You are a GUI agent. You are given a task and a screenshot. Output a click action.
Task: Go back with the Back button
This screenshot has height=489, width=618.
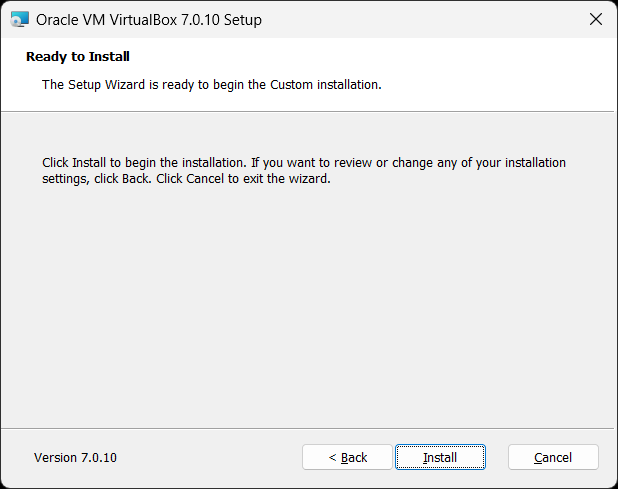coord(347,457)
